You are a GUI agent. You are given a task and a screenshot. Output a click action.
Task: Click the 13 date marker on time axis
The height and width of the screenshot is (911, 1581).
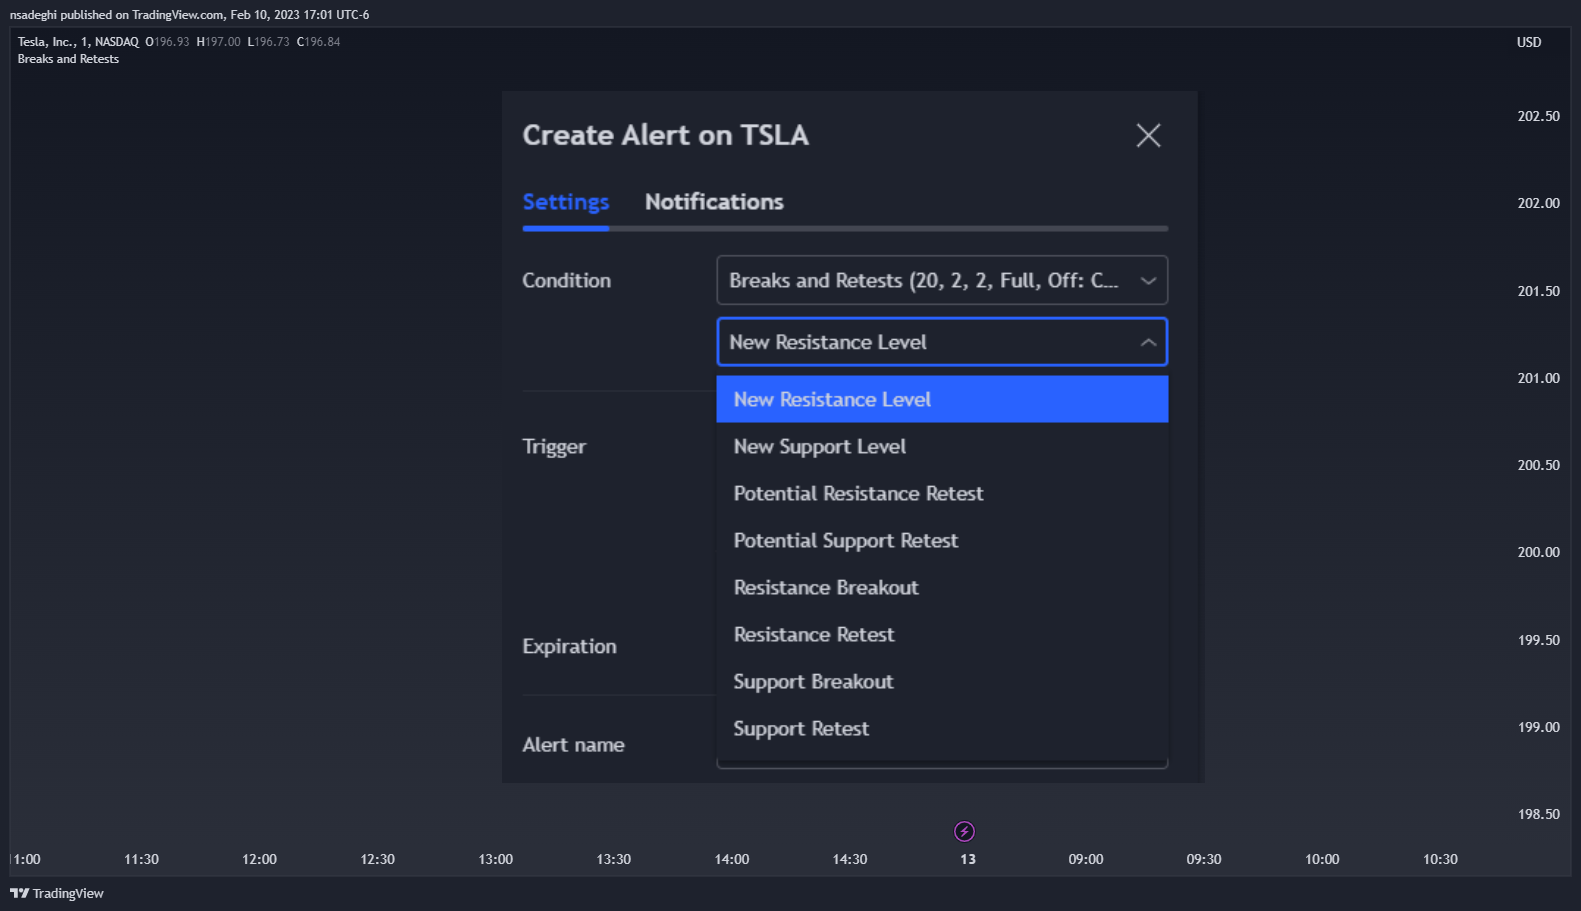tap(968, 859)
